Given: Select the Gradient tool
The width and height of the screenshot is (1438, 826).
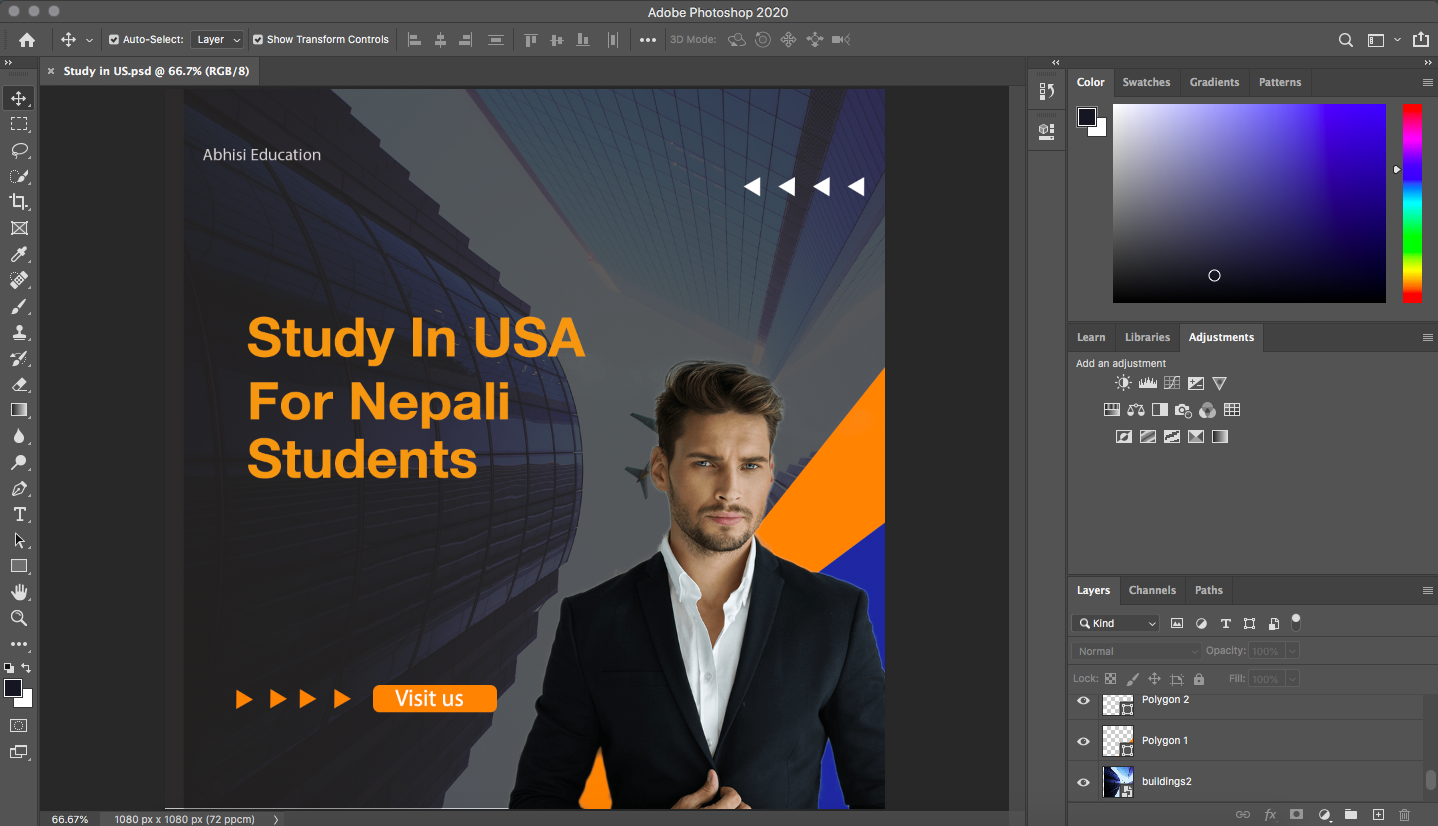Looking at the screenshot, I should pyautogui.click(x=18, y=409).
